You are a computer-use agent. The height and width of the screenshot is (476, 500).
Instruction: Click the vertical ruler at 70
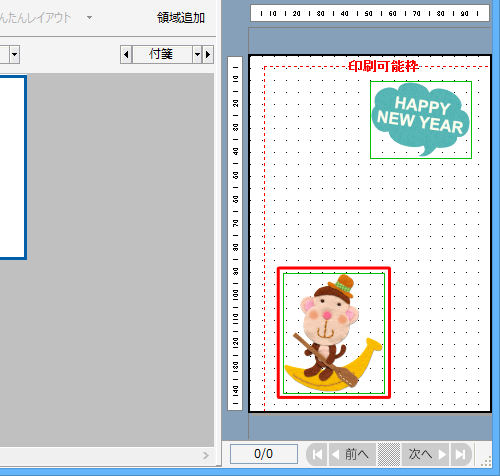[236, 223]
